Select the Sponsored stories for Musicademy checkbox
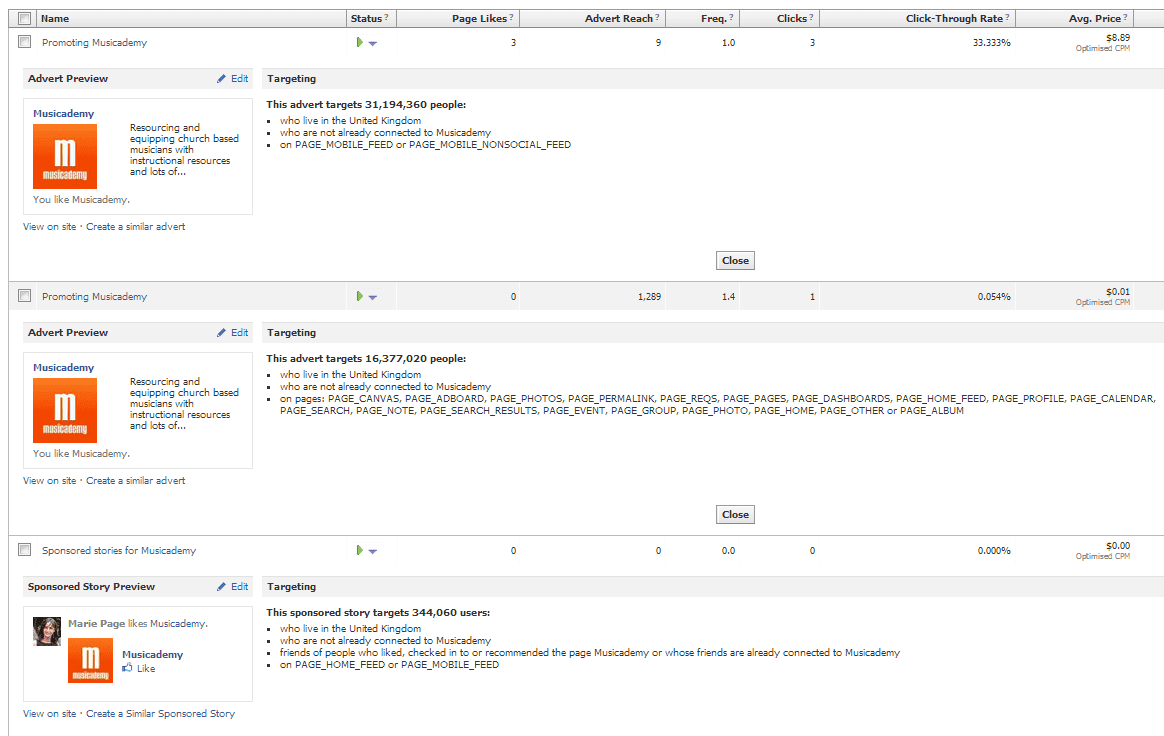The width and height of the screenshot is (1164, 736). tap(25, 550)
